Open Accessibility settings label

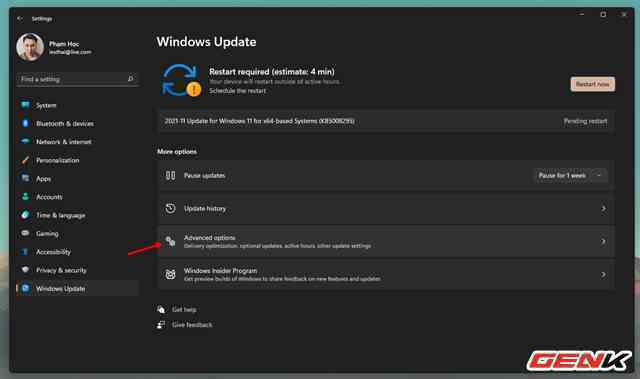(53, 252)
